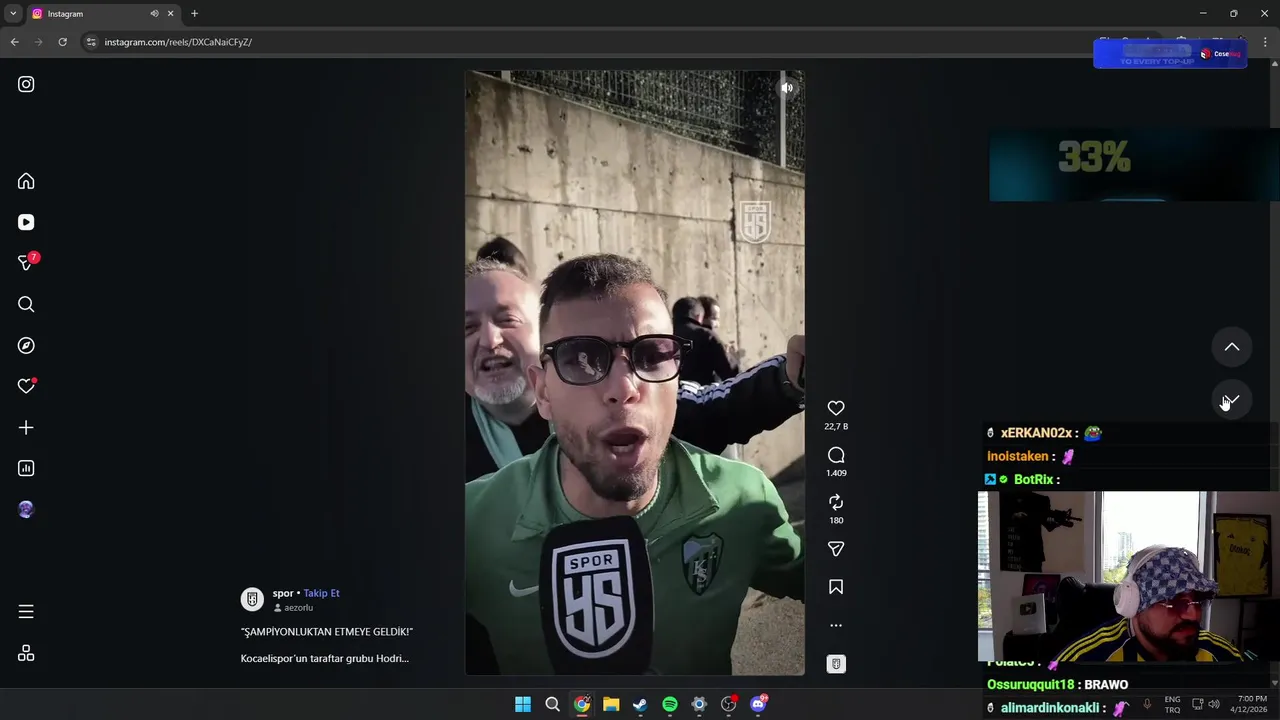Viewport: 1280px width, 720px height.
Task: Save the reel with bookmark icon
Action: 836,587
